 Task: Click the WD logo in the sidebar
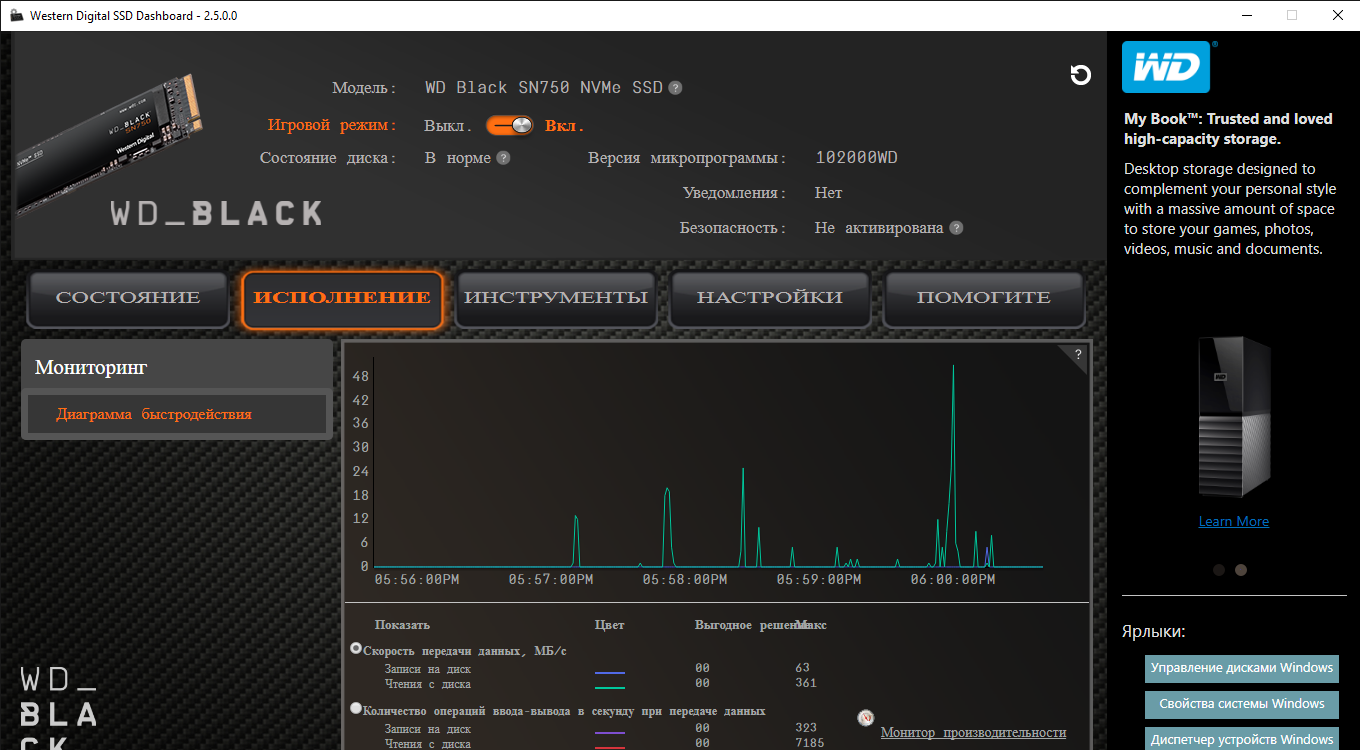click(x=1165, y=67)
